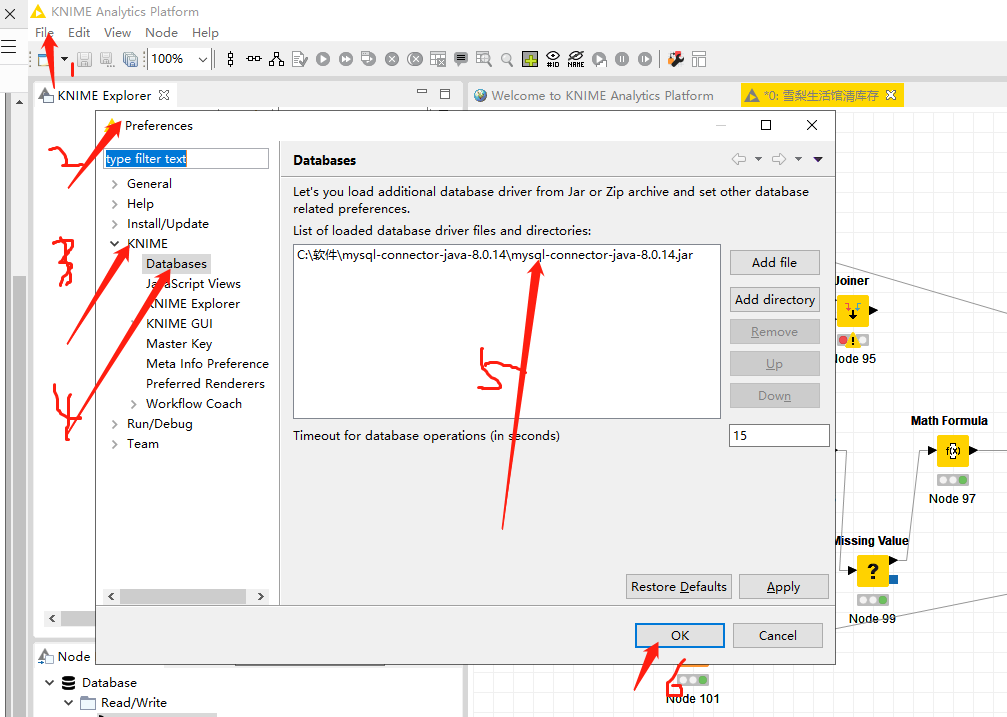Image resolution: width=1007 pixels, height=717 pixels.
Task: Expand the Install/Update preferences category
Action: coord(114,224)
